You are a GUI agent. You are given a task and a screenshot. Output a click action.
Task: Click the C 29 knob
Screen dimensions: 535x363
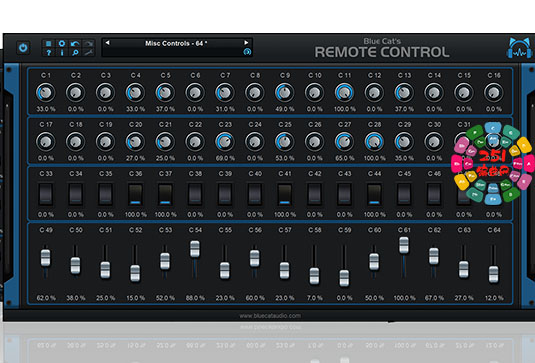tap(404, 142)
